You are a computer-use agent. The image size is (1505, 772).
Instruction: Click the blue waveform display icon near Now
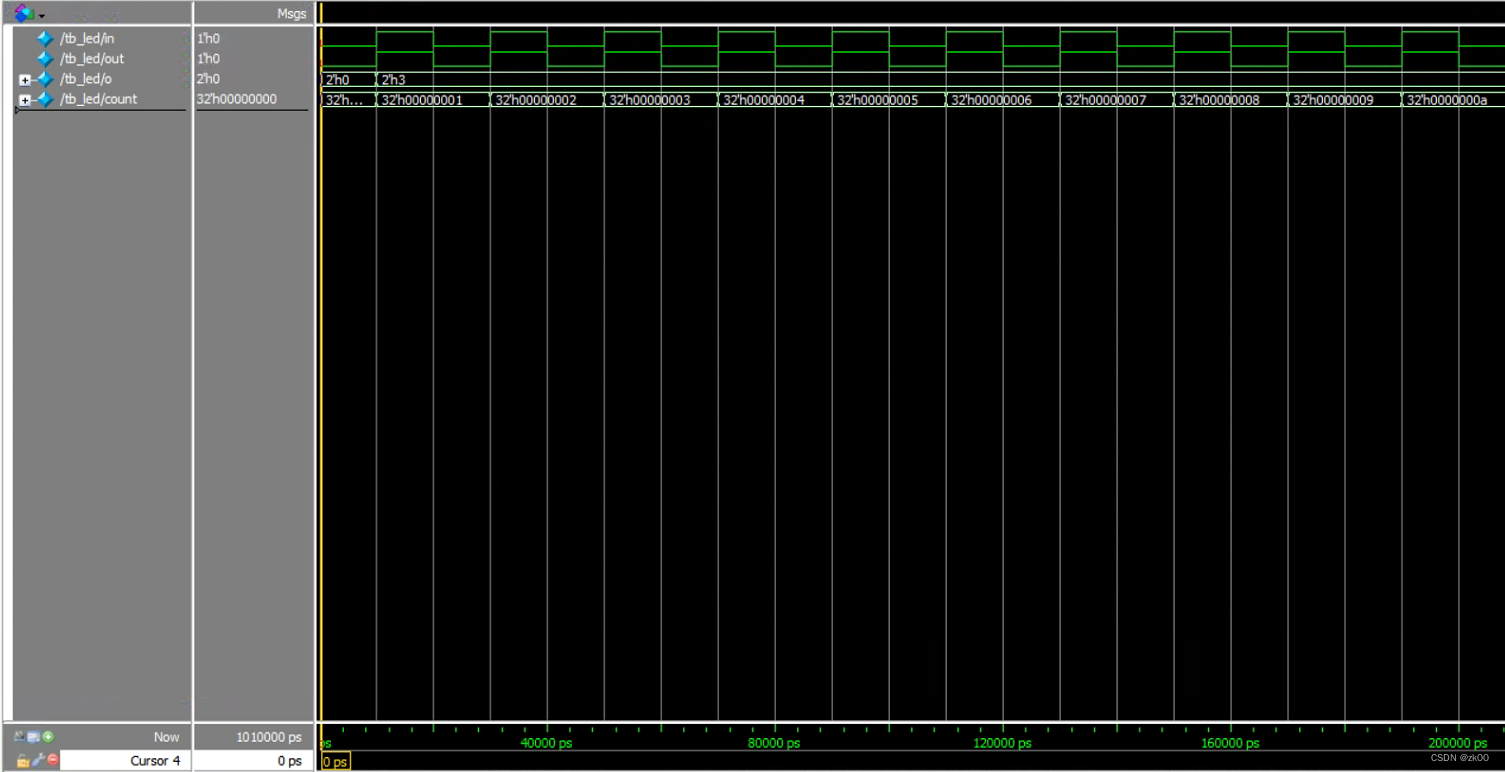pyautogui.click(x=34, y=737)
